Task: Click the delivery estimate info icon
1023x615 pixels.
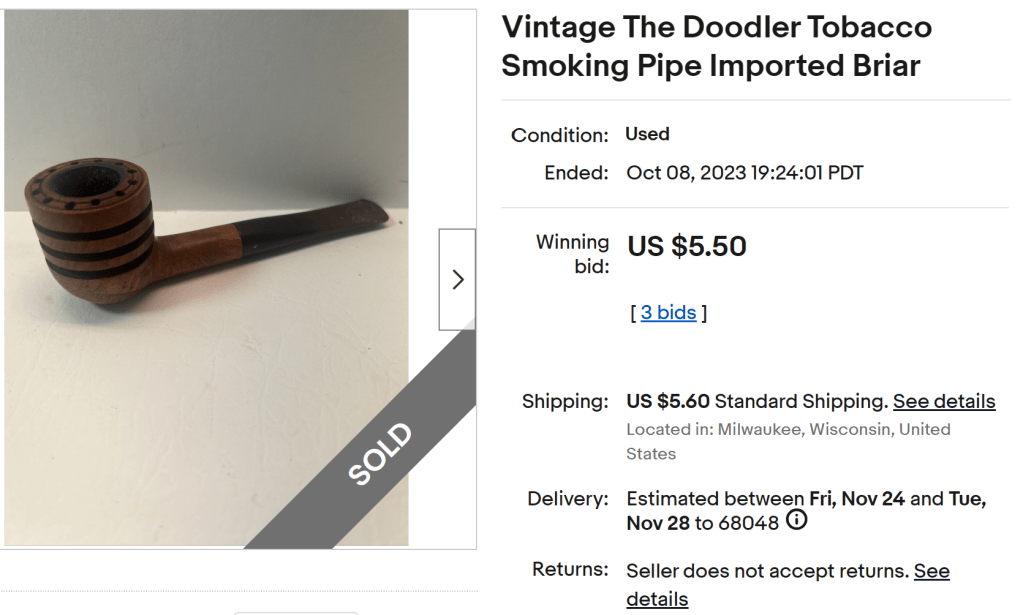Action: (797, 521)
